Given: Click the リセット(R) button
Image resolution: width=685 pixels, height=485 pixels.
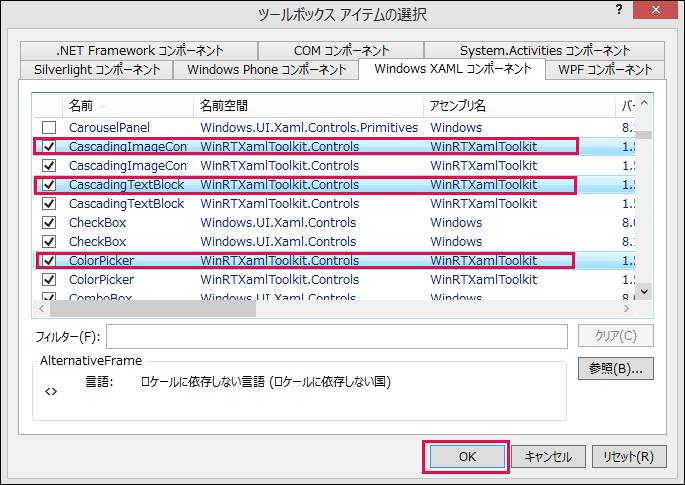Looking at the screenshot, I should pyautogui.click(x=629, y=457).
